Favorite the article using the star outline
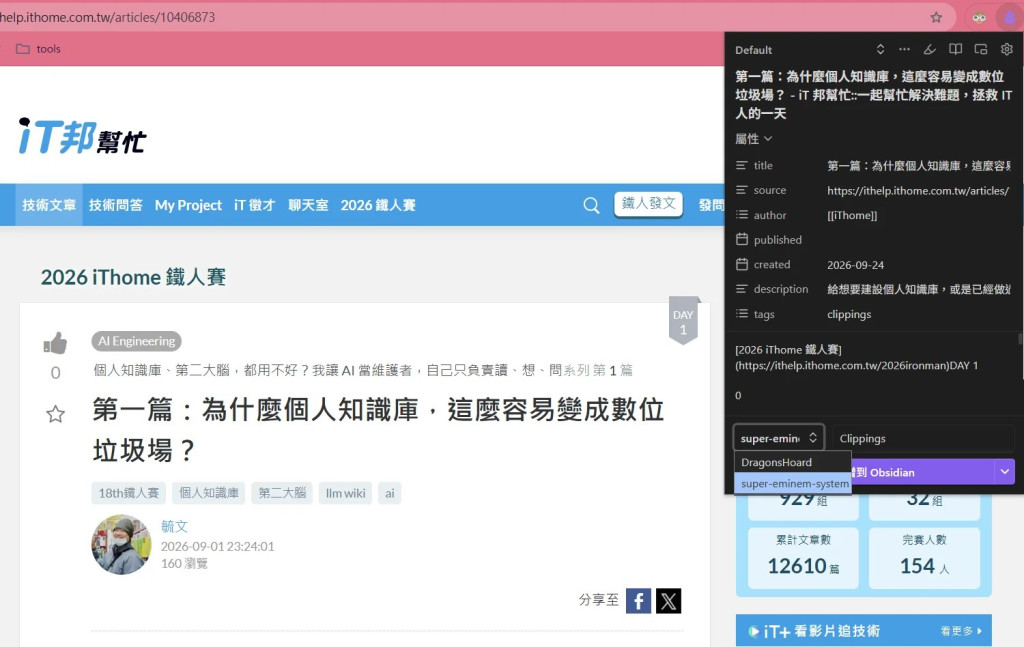 click(56, 414)
